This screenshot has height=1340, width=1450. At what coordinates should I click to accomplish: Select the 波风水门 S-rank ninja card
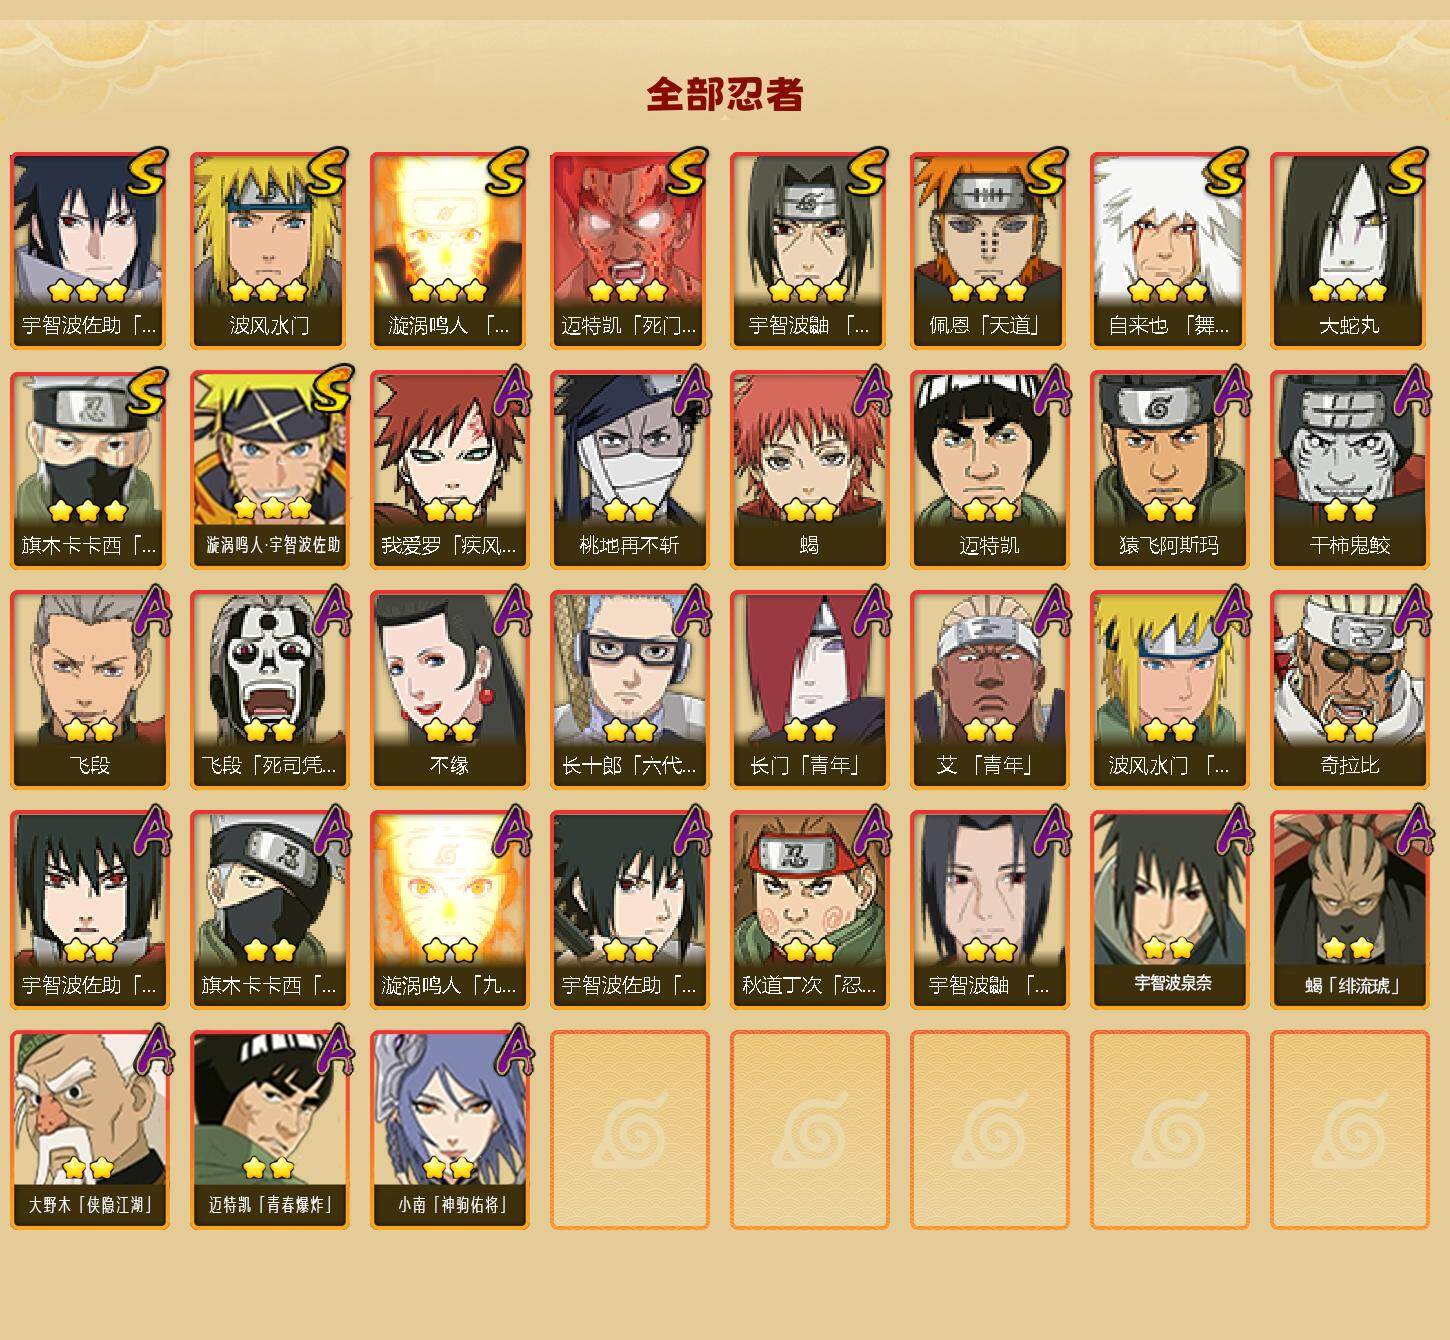point(269,250)
